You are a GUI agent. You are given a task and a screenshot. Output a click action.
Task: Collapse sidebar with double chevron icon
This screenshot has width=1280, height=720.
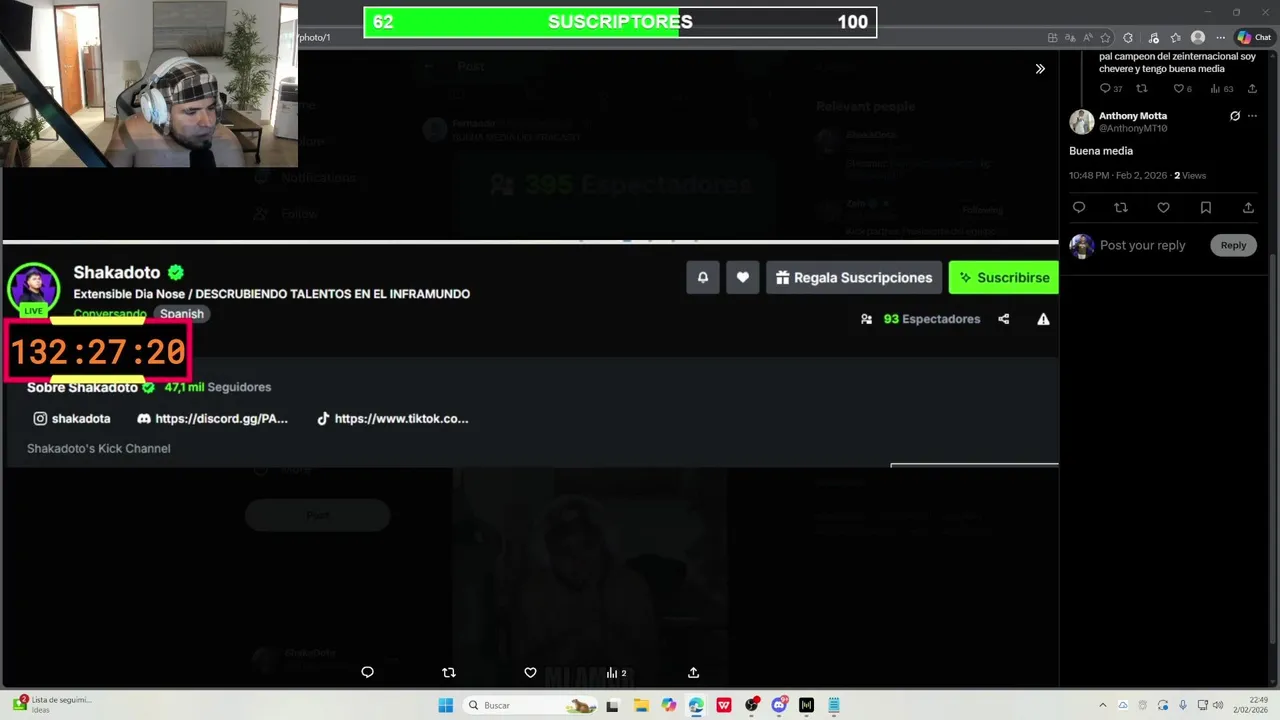coord(1040,69)
